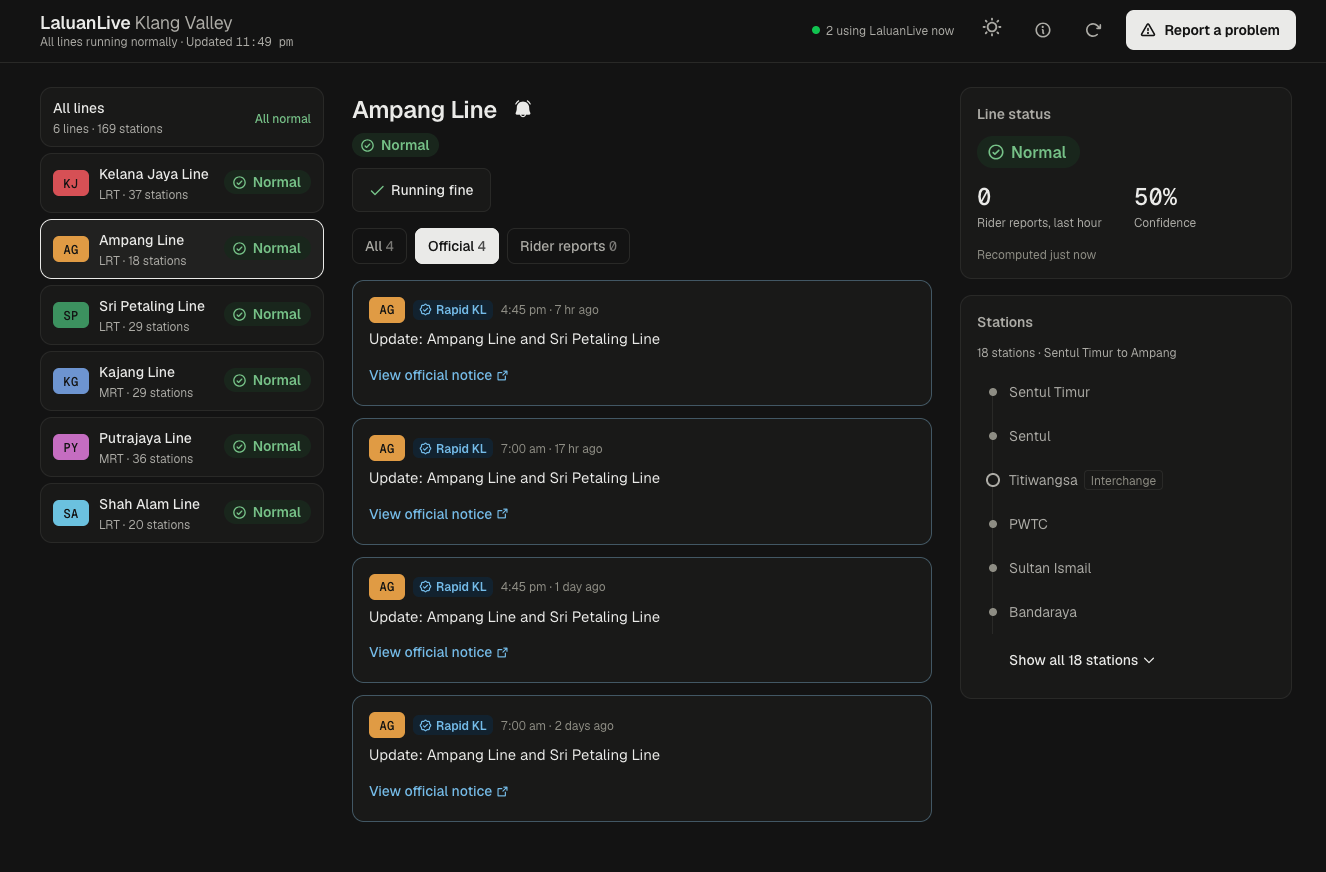Toggle light theme with sun icon

point(992,29)
